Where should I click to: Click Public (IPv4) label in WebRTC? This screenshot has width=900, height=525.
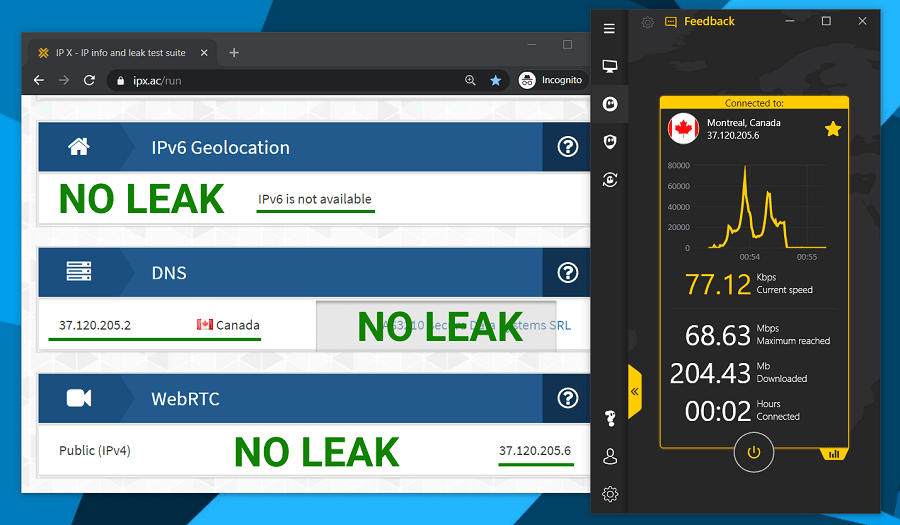pos(95,450)
